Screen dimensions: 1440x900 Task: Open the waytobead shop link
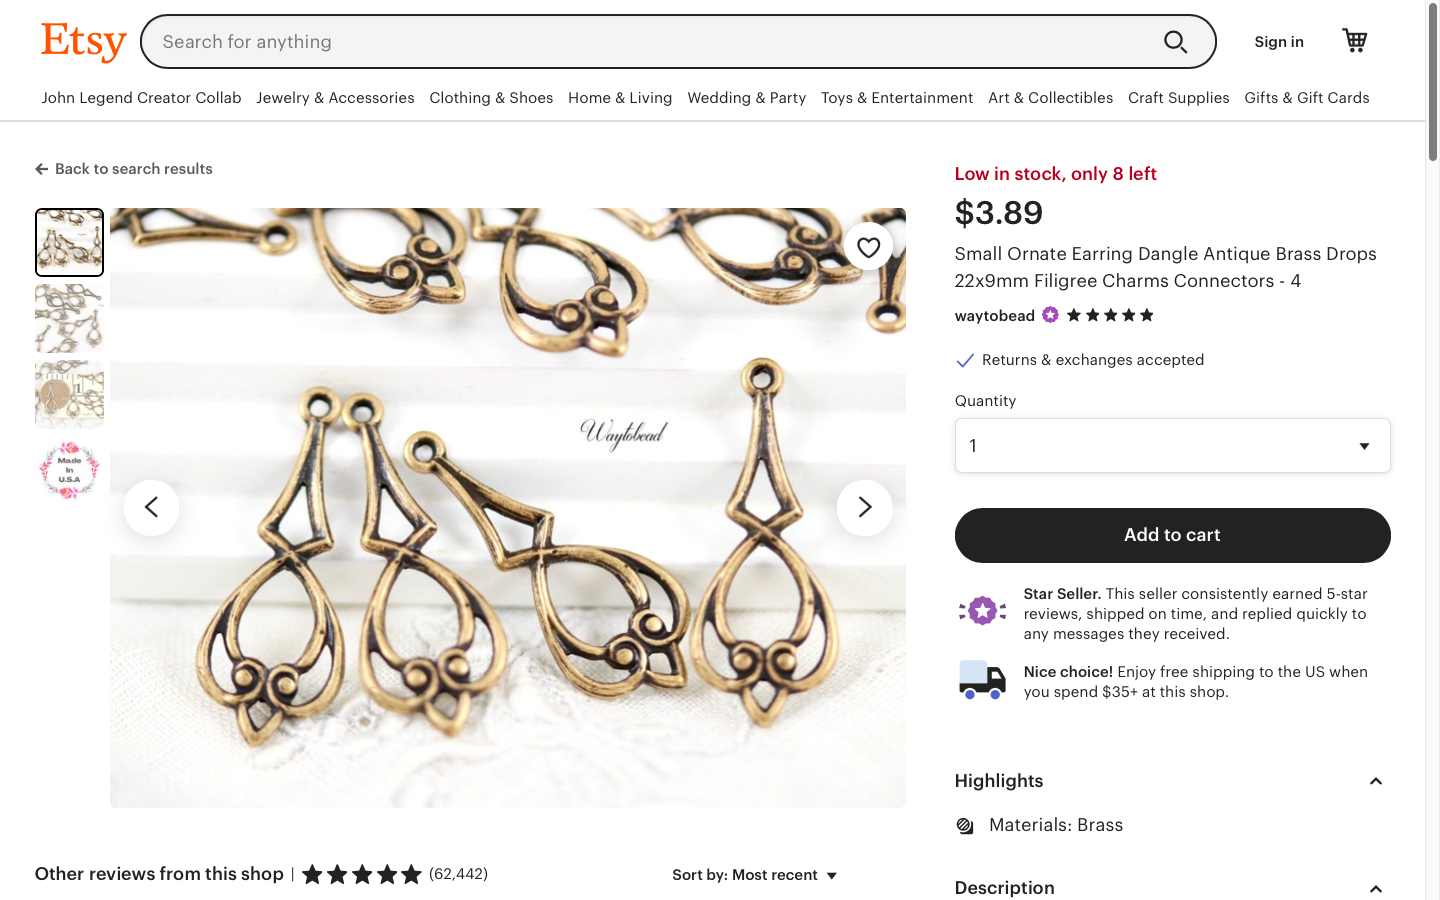pyautogui.click(x=994, y=316)
